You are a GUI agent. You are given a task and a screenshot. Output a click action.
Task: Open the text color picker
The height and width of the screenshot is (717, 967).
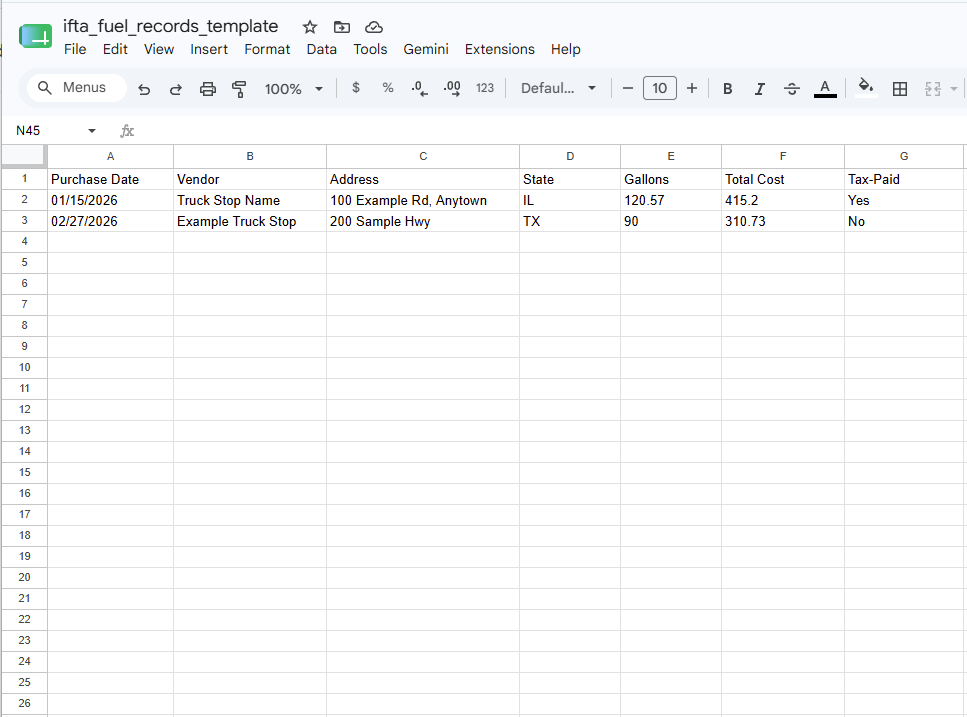coord(825,89)
